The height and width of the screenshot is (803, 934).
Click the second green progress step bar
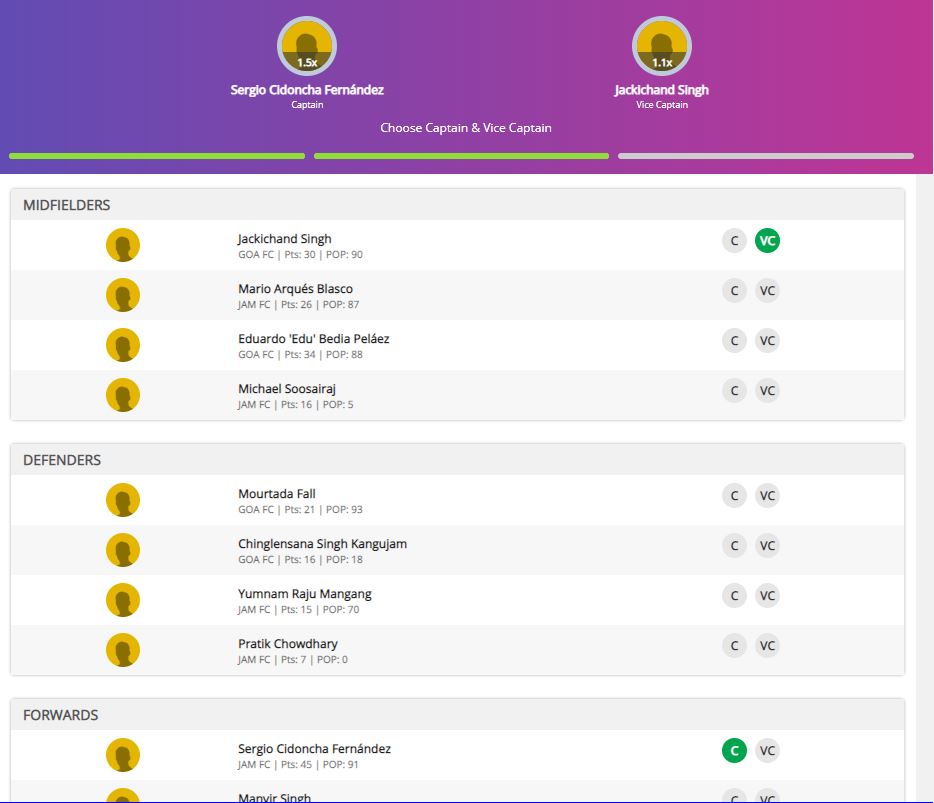pos(462,156)
